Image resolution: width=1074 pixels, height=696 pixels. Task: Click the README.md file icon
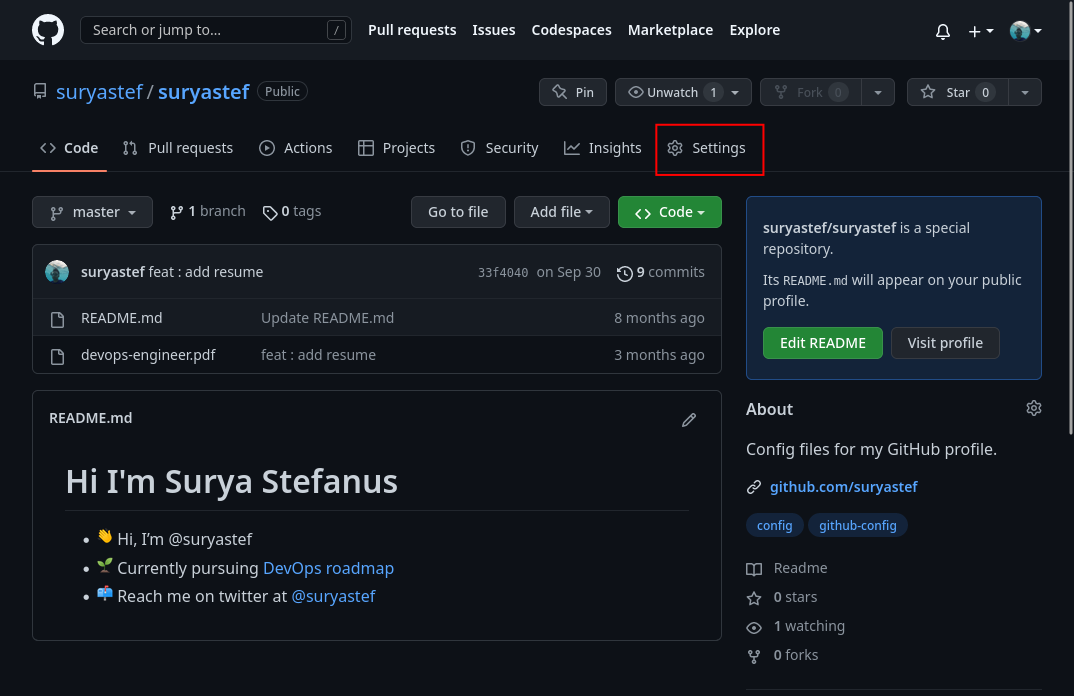58,319
